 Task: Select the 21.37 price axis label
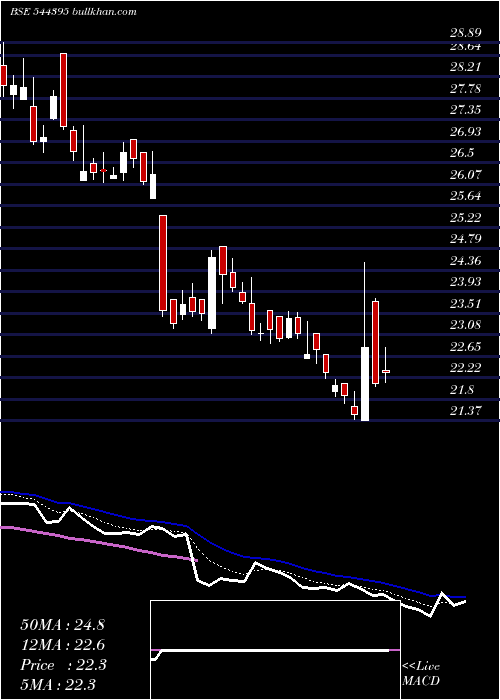465,411
